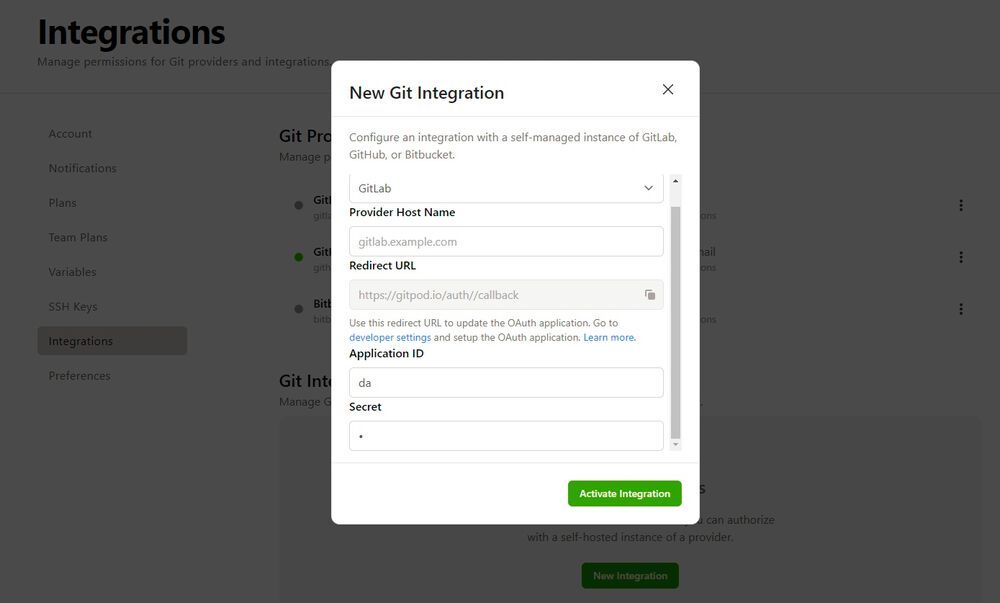Navigate to Team Plans
1000x603 pixels.
(x=78, y=237)
